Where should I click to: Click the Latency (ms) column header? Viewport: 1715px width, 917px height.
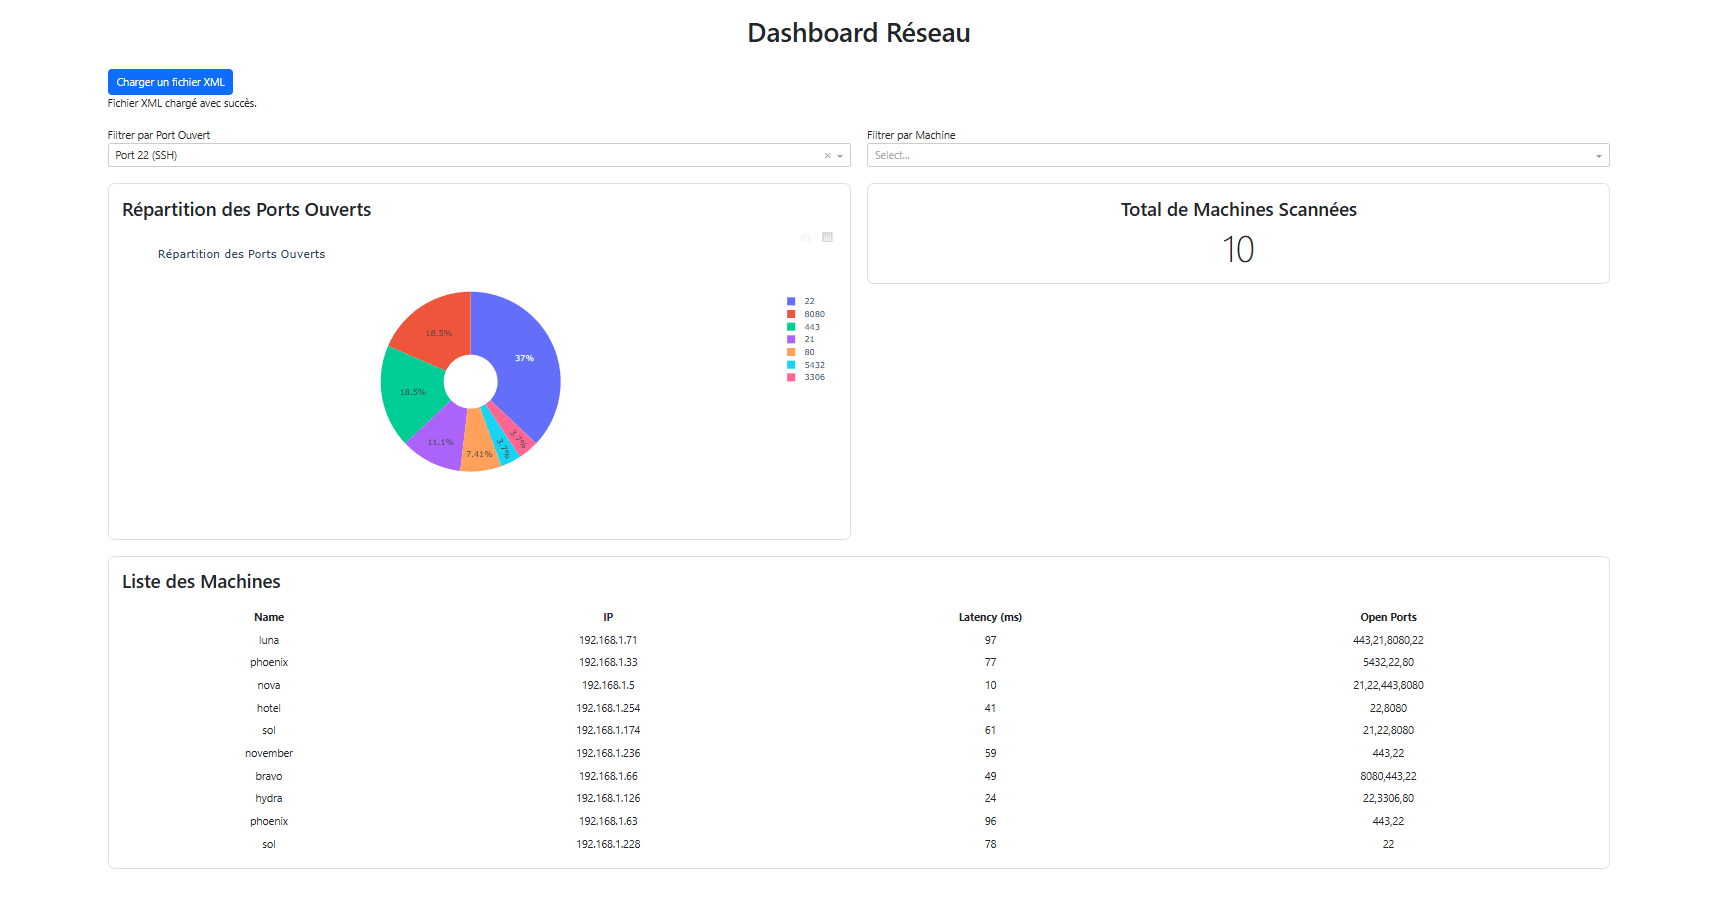point(990,617)
